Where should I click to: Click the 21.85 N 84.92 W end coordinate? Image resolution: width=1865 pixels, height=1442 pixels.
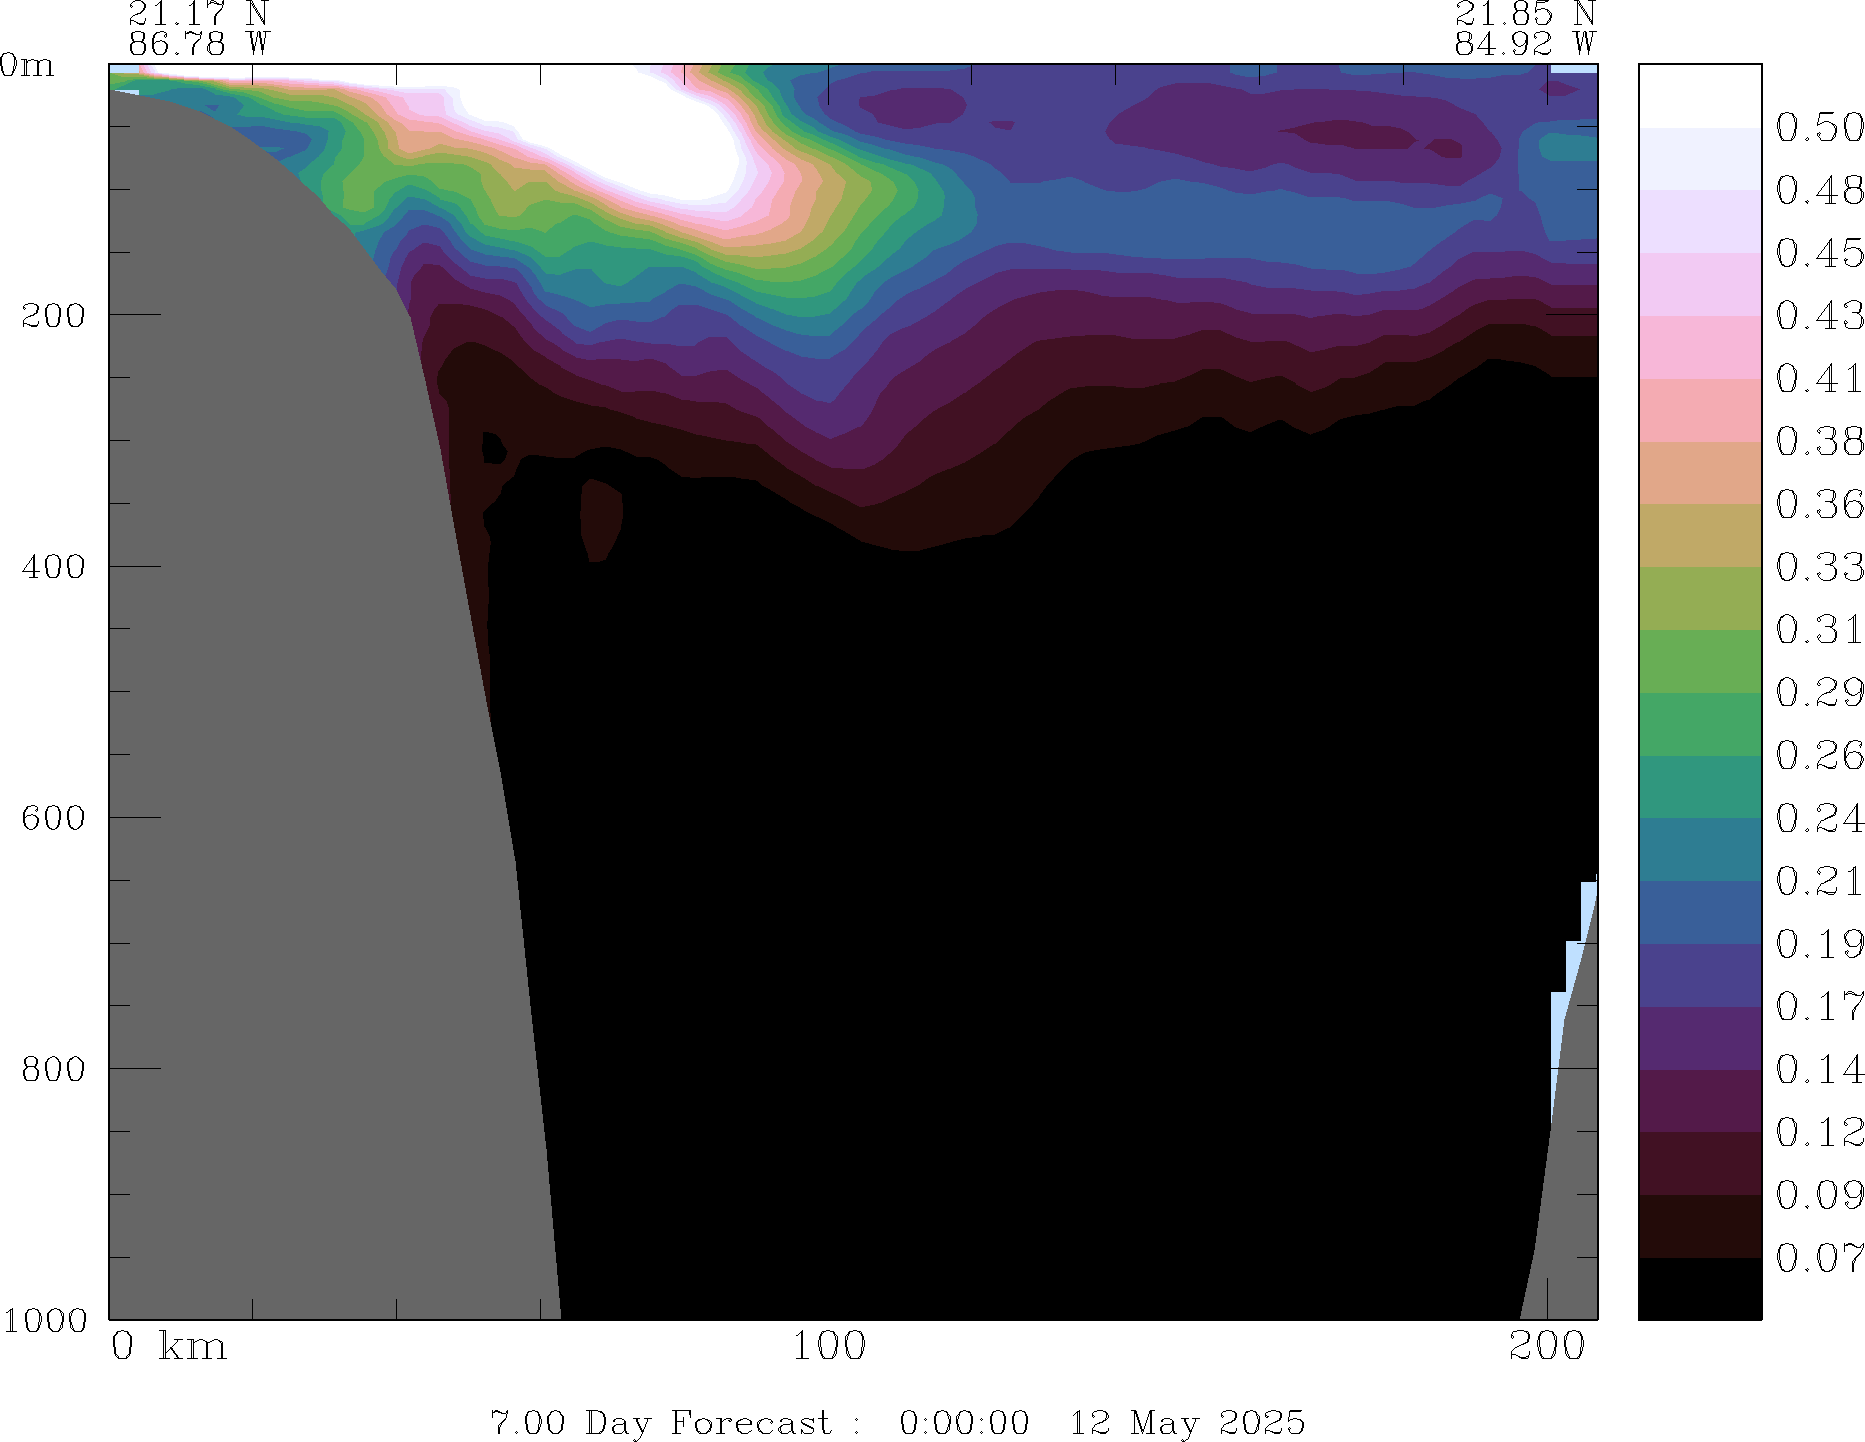1524,28
